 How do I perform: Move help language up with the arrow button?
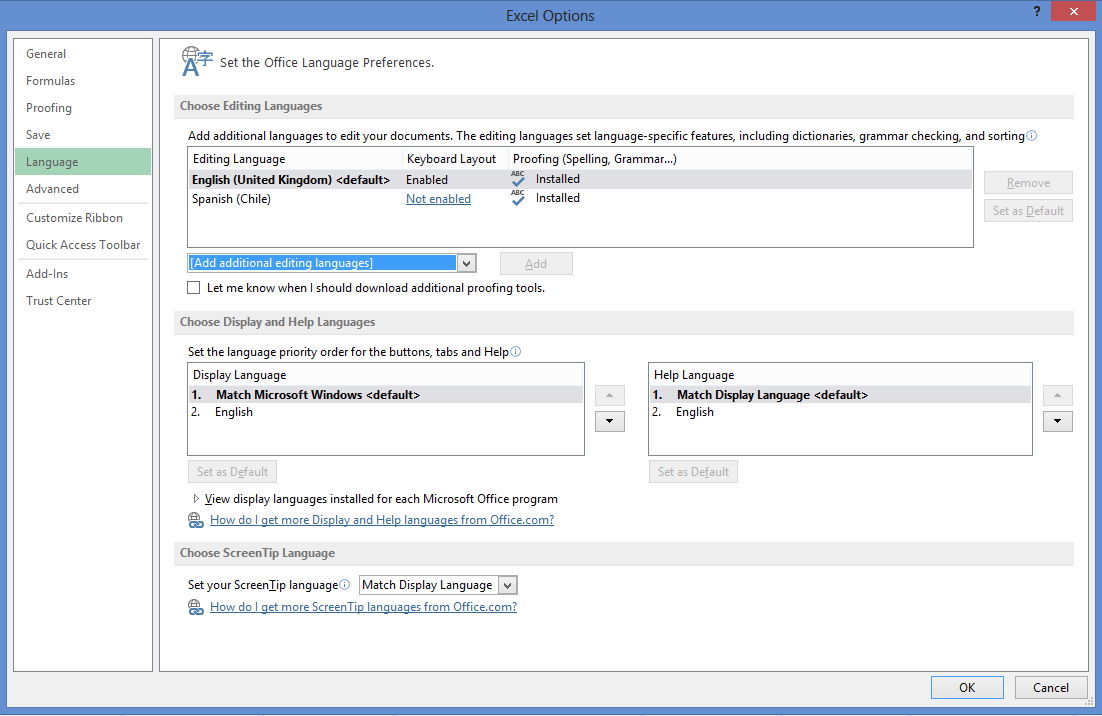click(x=1057, y=396)
